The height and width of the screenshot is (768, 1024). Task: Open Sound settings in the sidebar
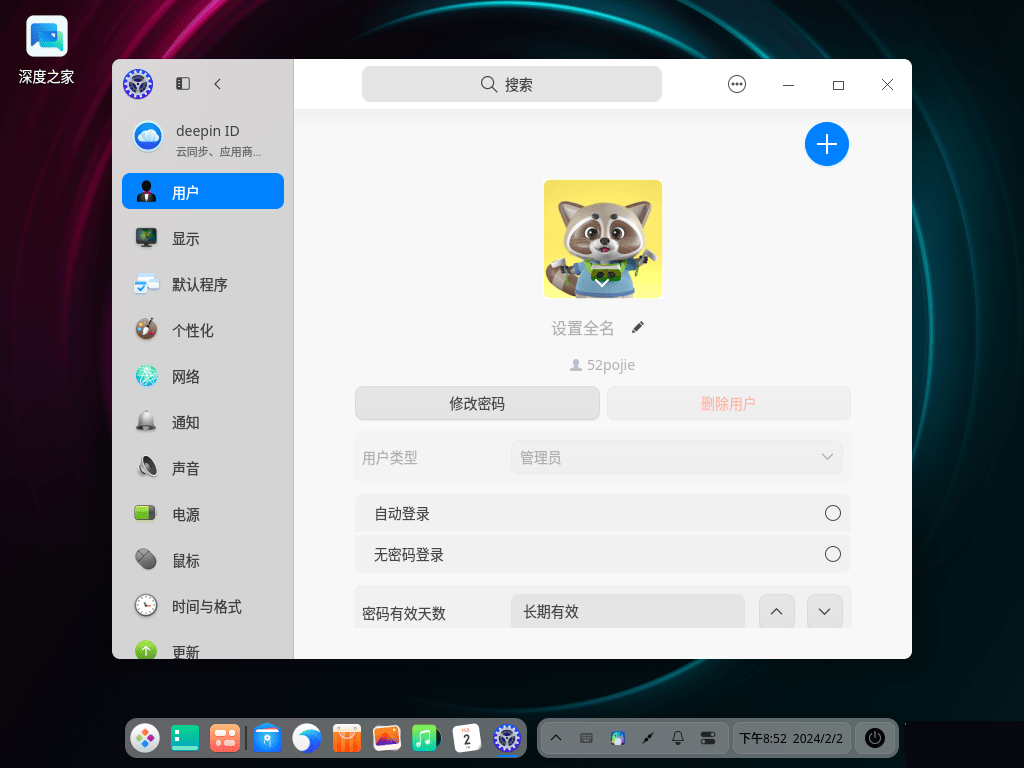(x=184, y=468)
